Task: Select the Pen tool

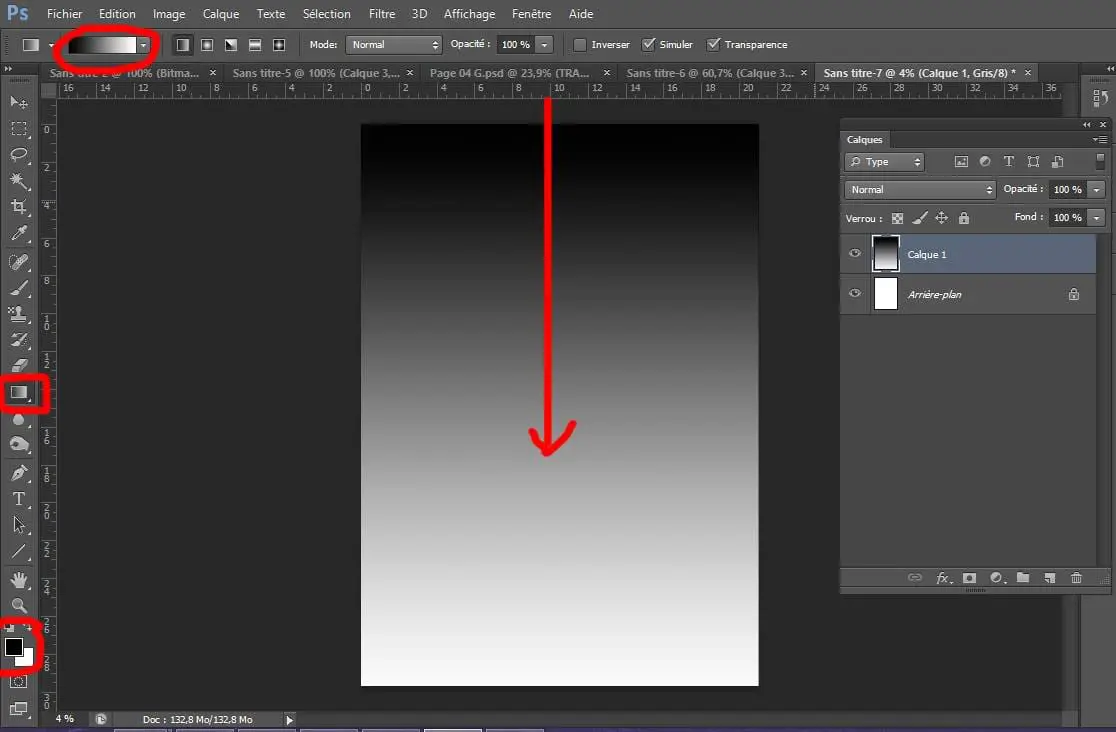Action: click(x=19, y=473)
